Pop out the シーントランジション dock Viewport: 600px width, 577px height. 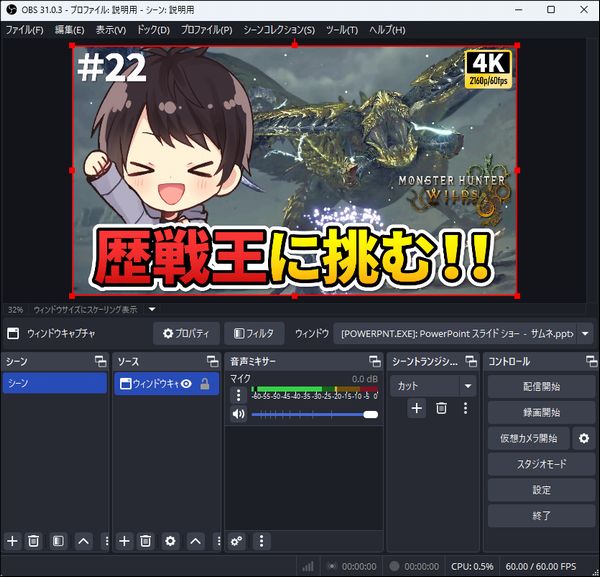pyautogui.click(x=471, y=361)
